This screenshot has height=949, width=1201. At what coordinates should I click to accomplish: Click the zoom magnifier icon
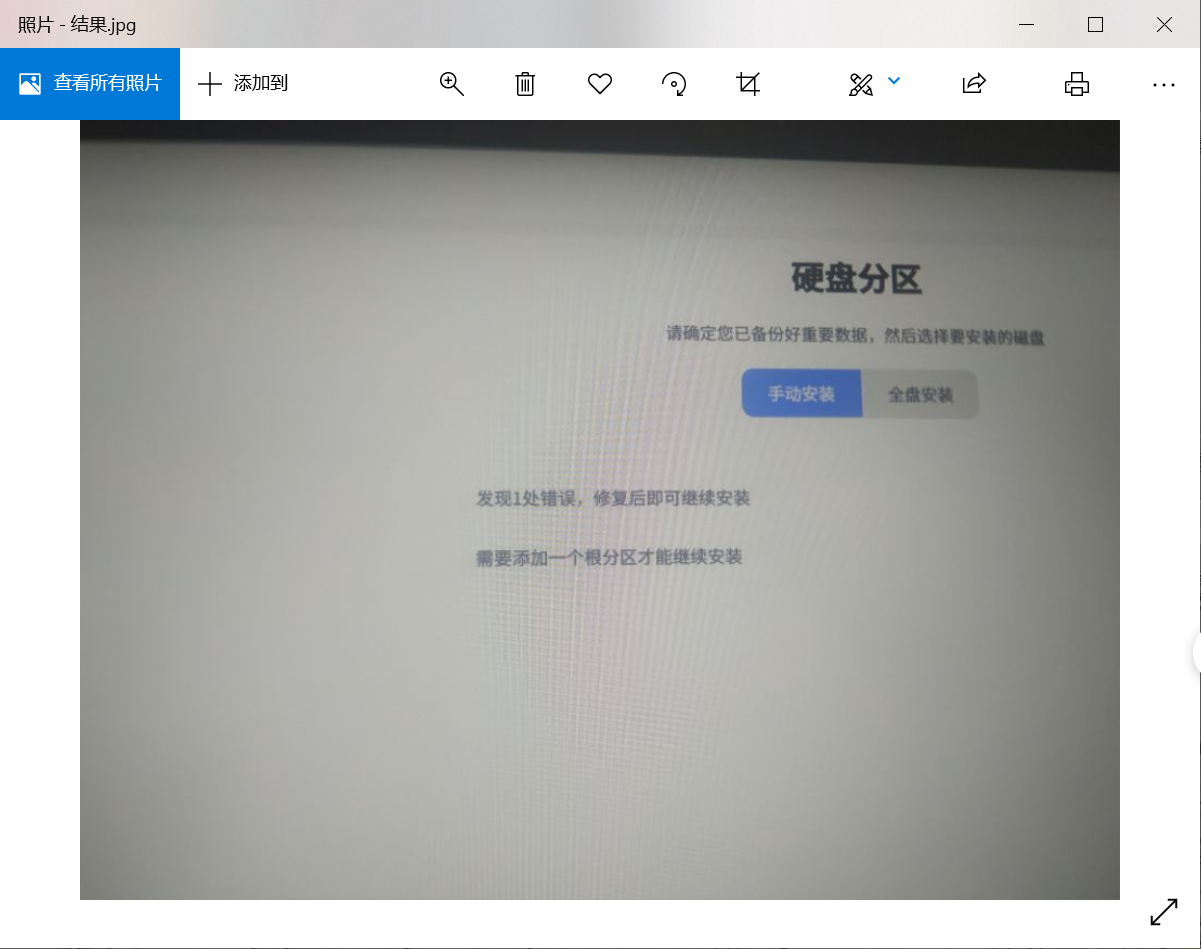pos(452,84)
